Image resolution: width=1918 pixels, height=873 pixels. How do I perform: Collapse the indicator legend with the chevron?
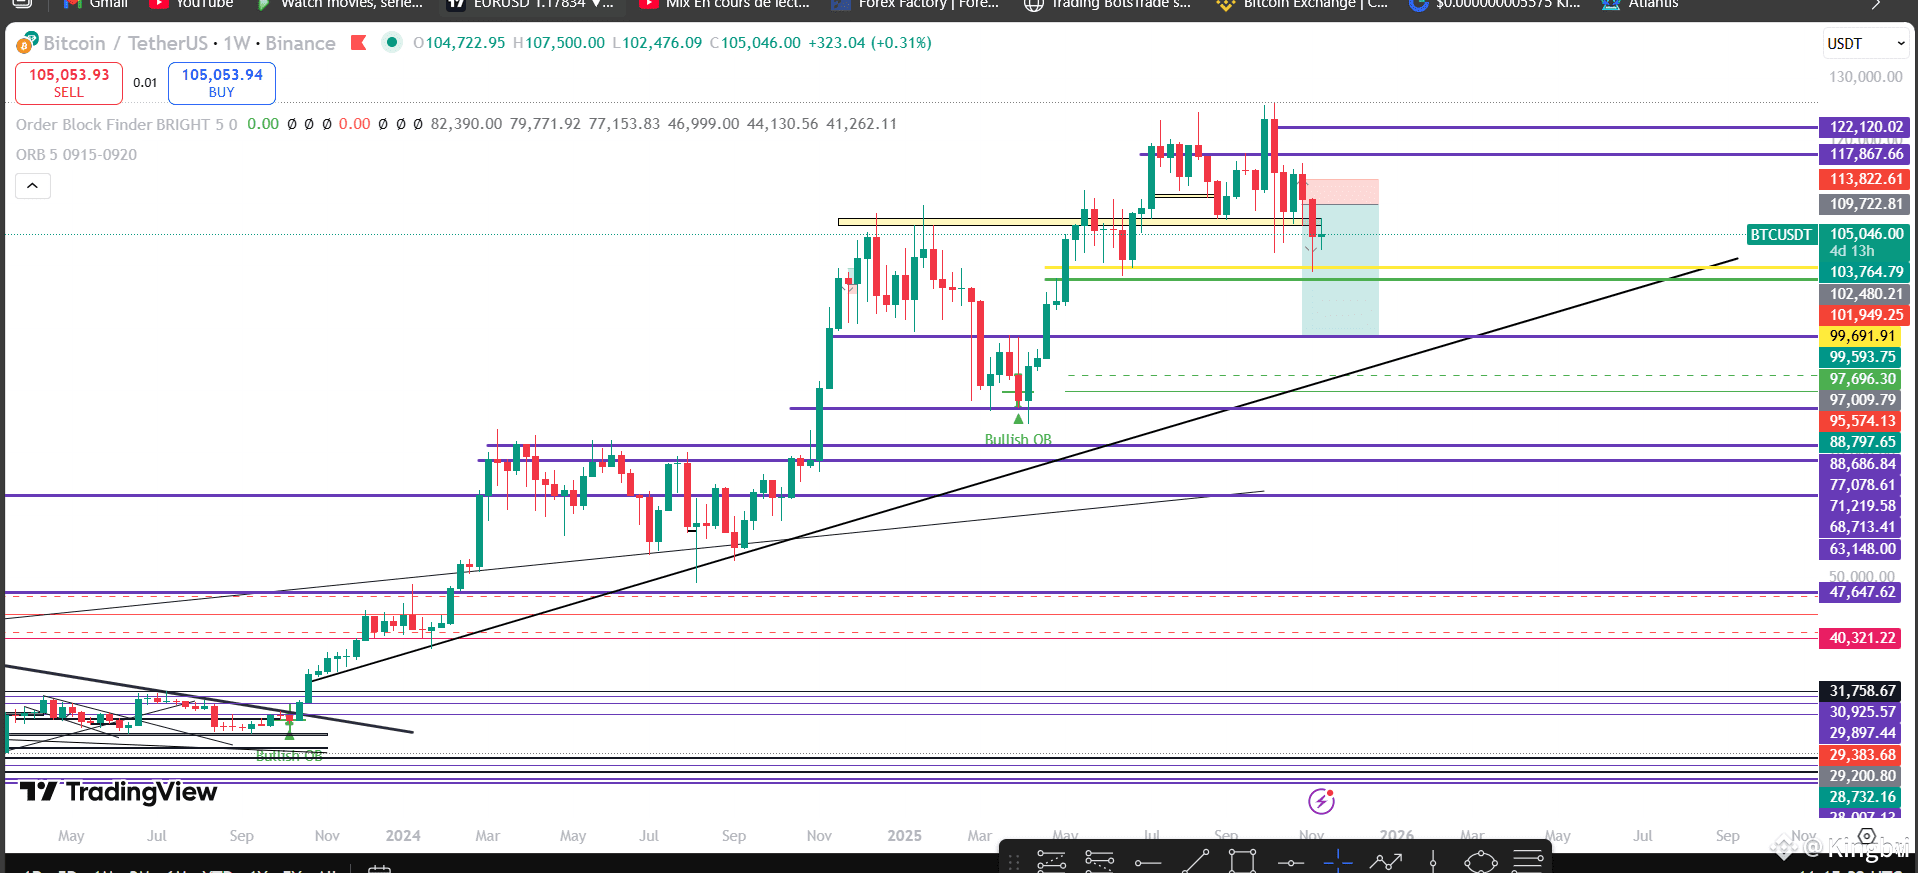(x=32, y=186)
